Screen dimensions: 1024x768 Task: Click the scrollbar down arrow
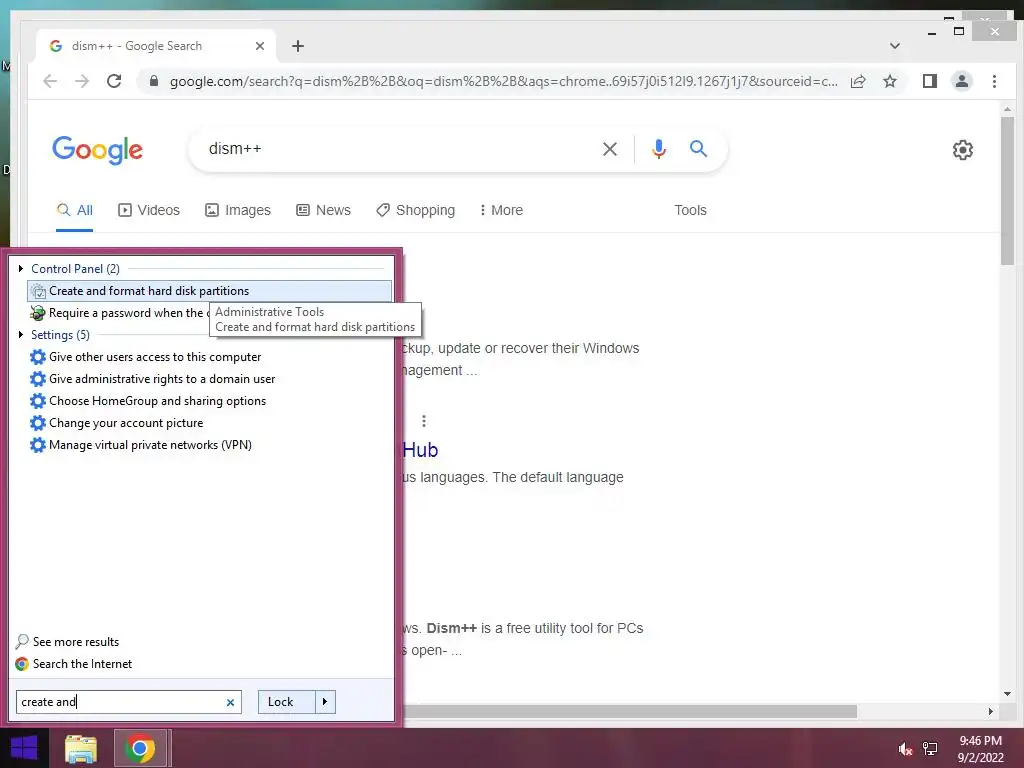click(1007, 694)
